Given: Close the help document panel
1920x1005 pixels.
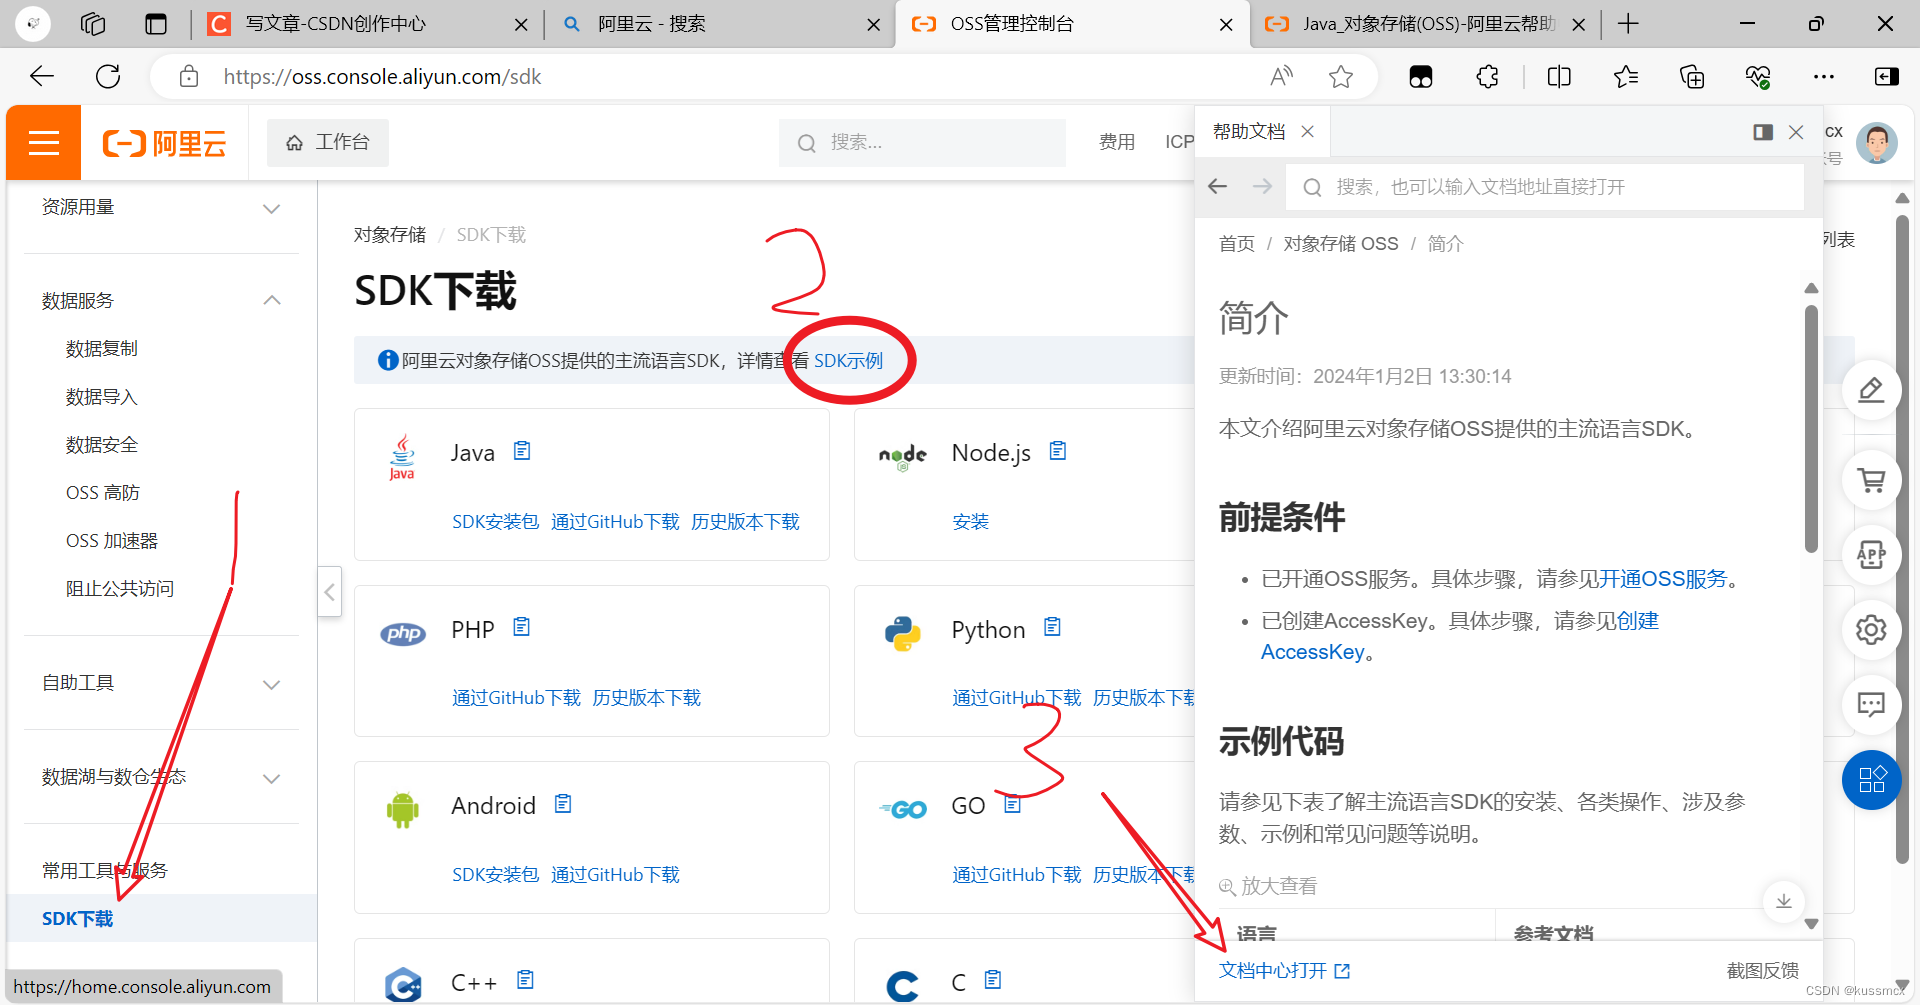Looking at the screenshot, I should tap(1796, 132).
